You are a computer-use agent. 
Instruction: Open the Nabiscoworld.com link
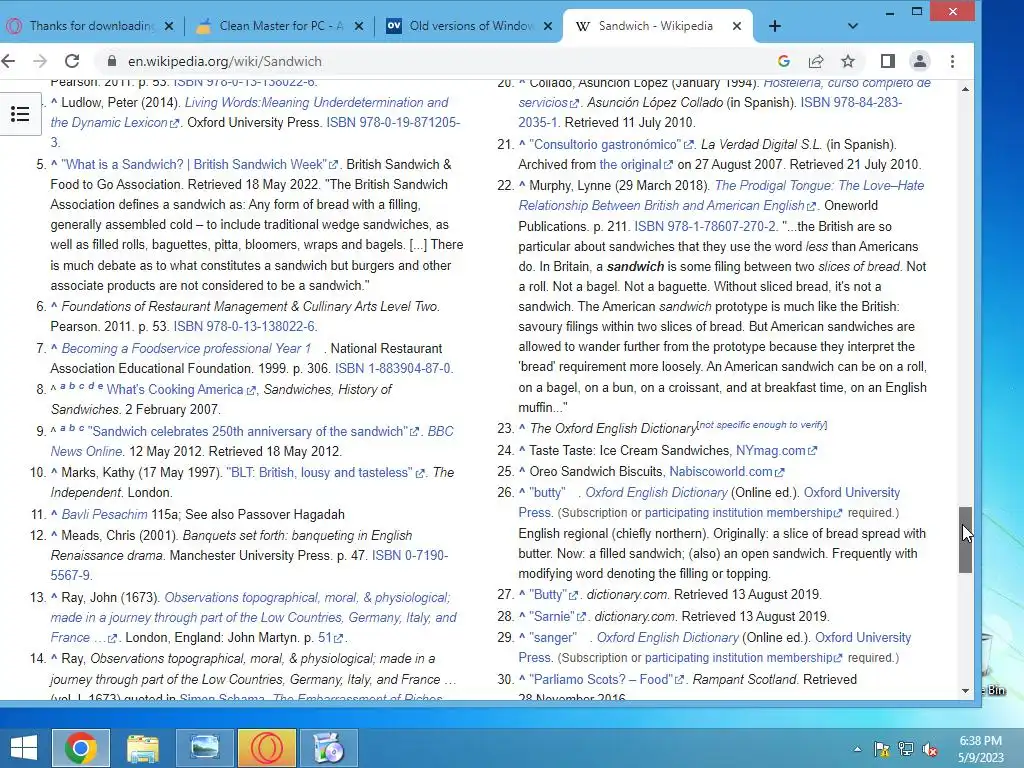click(x=721, y=472)
